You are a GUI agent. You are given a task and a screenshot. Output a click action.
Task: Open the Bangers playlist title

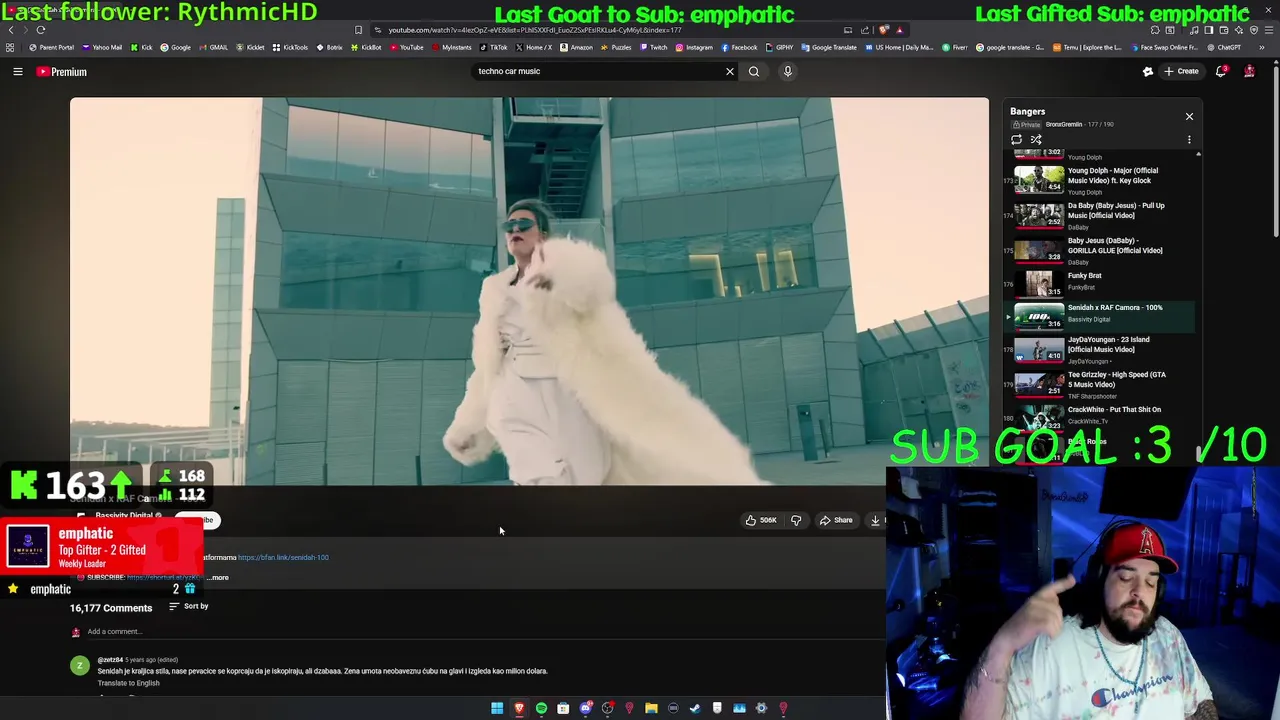click(1027, 112)
